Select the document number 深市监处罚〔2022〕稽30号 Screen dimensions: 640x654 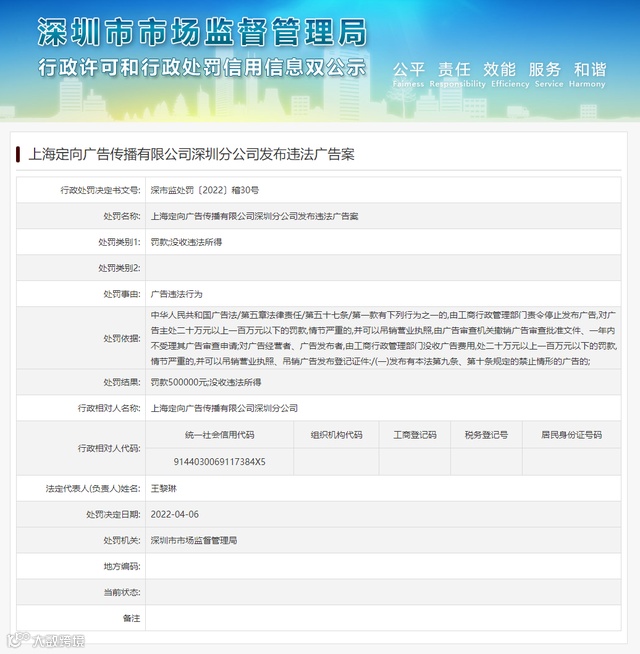(x=204, y=190)
